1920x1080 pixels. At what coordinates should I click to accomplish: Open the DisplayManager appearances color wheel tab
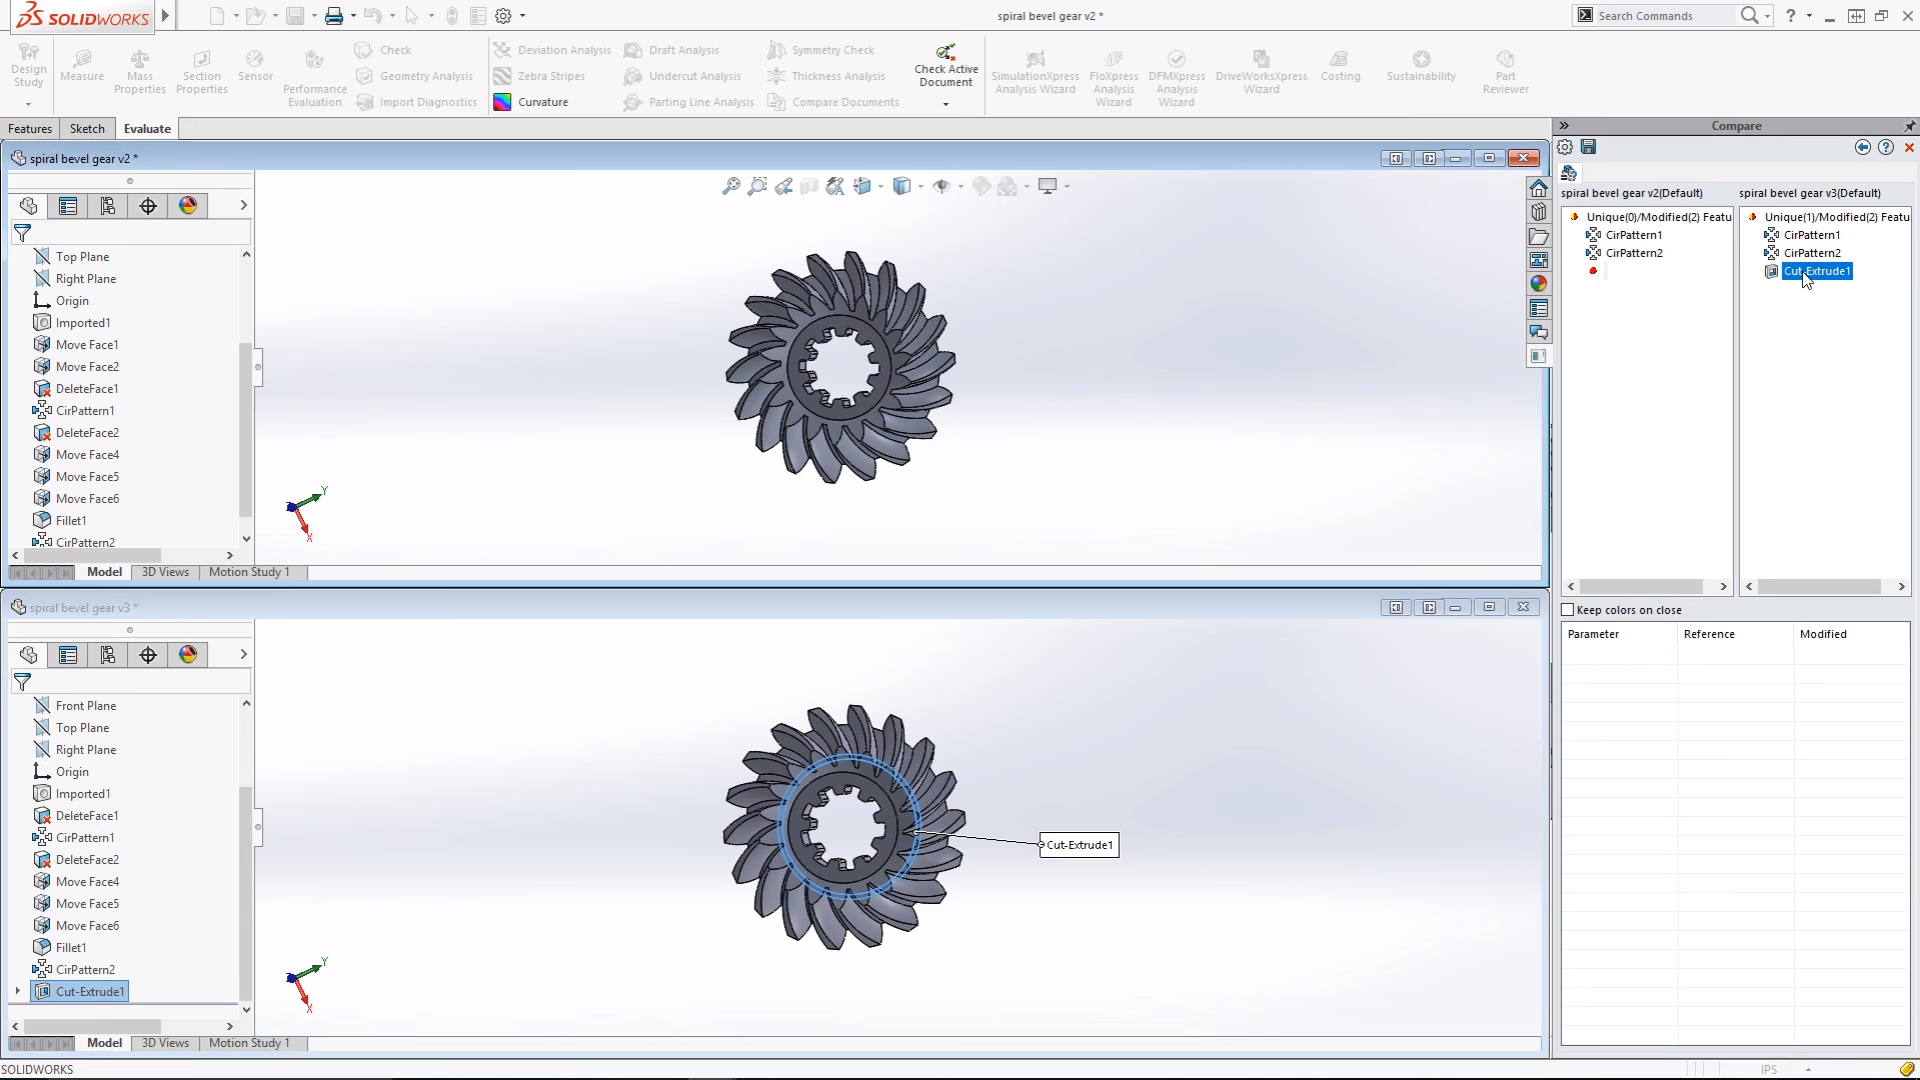coord(188,206)
